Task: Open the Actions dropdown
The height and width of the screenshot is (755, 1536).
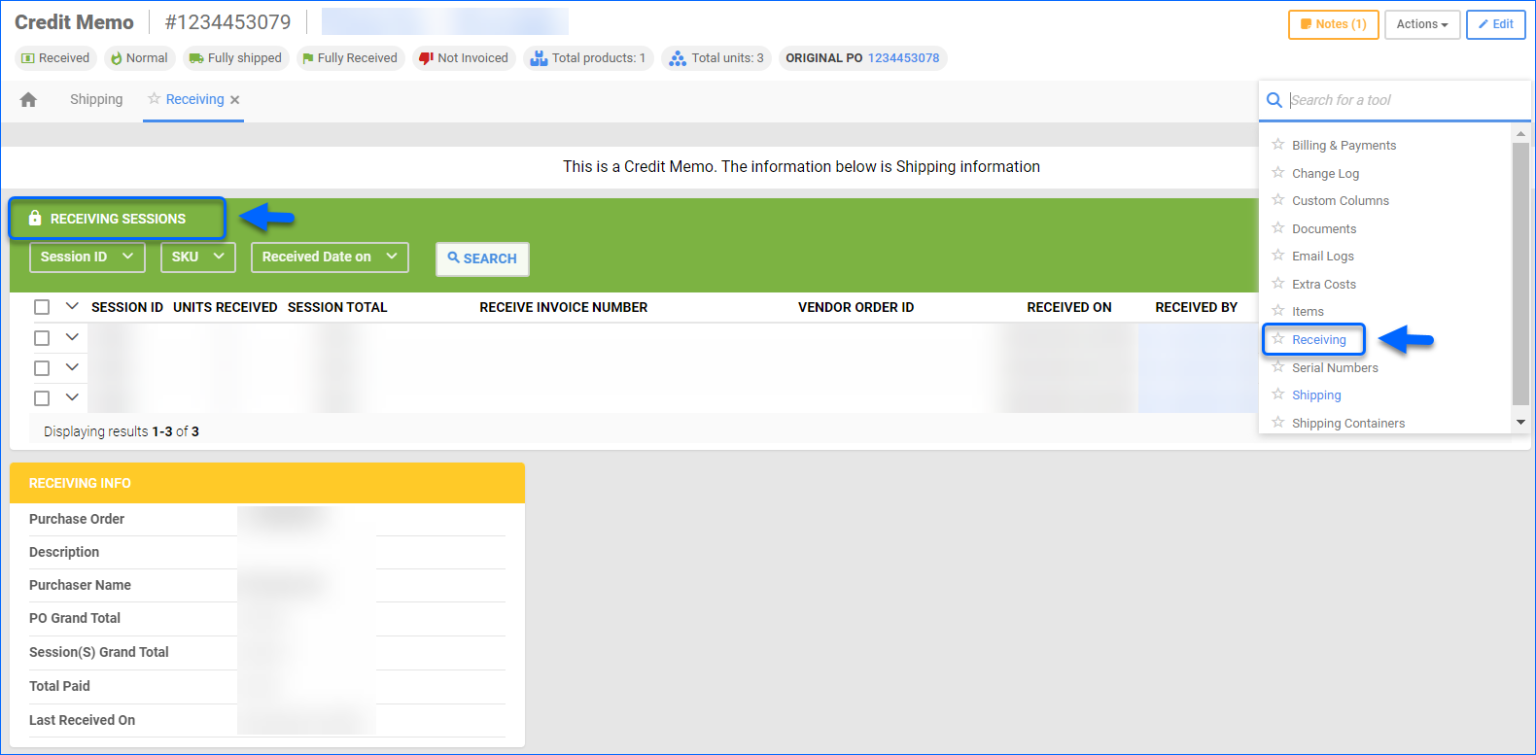Action: [x=1422, y=24]
